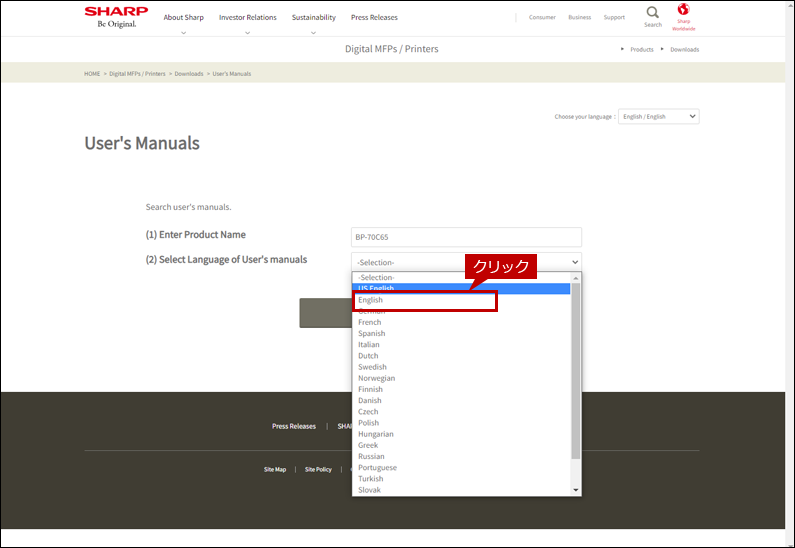Click the language list scrollbar thumb
795x548 pixels.
(576, 371)
